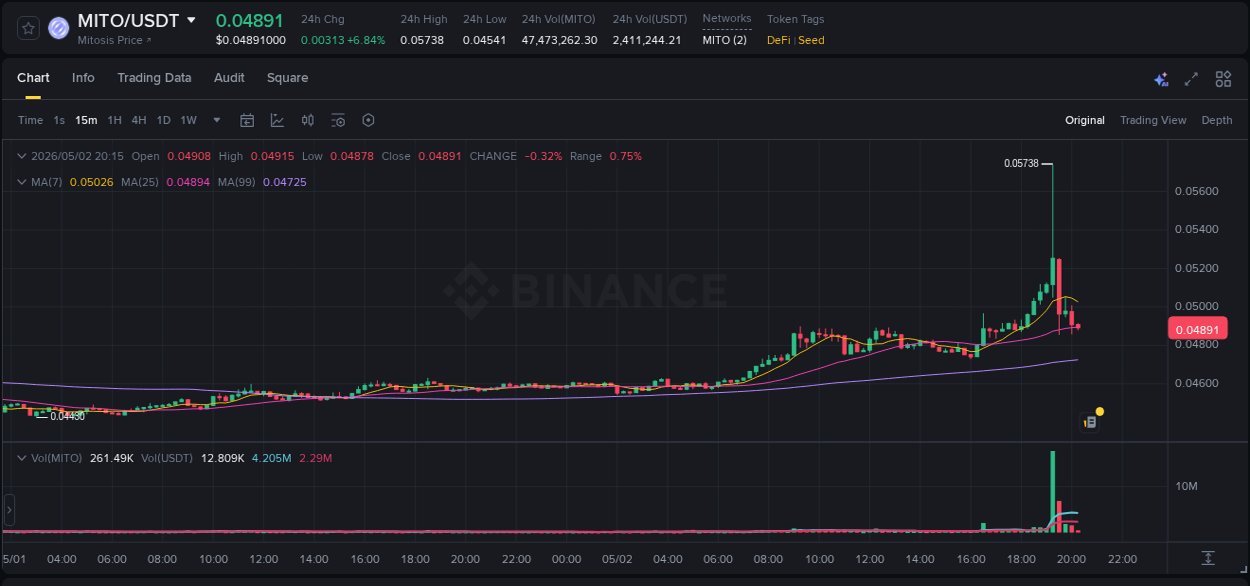Screen dimensions: 1250x586
Task: Expand the left side panel arrow
Action: [9, 510]
